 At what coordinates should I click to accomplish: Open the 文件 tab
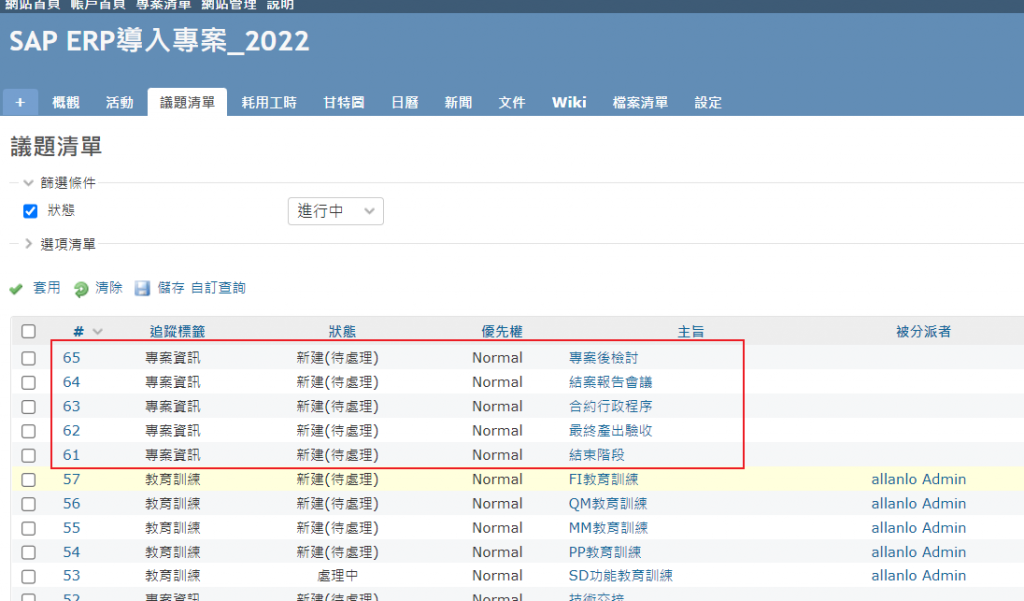coord(511,103)
